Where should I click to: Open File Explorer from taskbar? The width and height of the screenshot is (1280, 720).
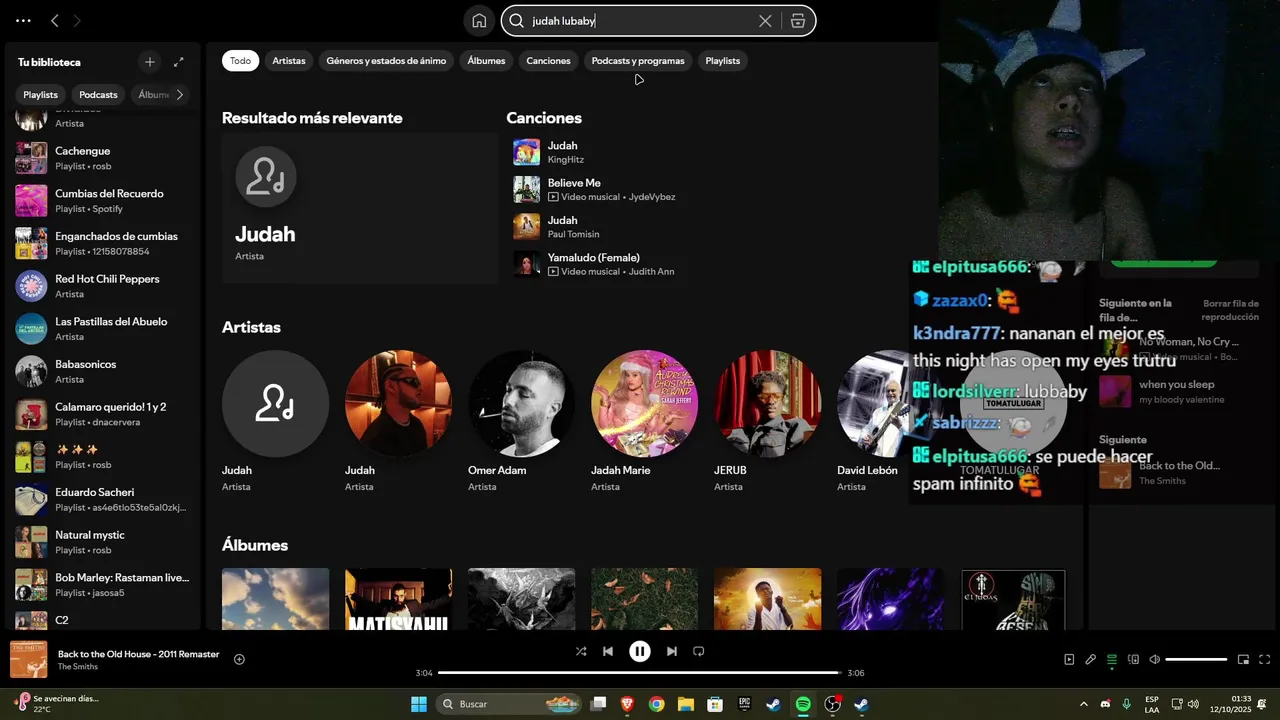[686, 704]
